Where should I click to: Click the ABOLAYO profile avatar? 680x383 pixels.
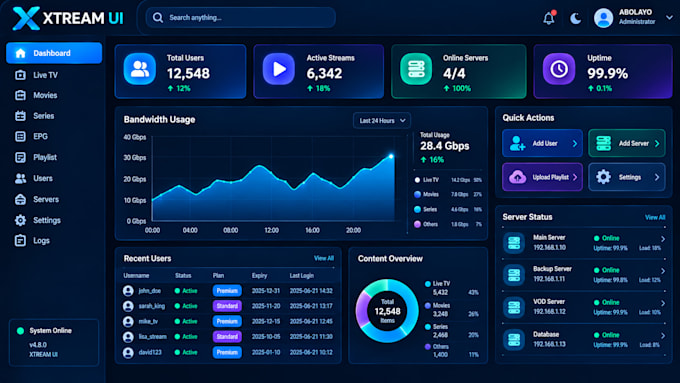pos(603,18)
